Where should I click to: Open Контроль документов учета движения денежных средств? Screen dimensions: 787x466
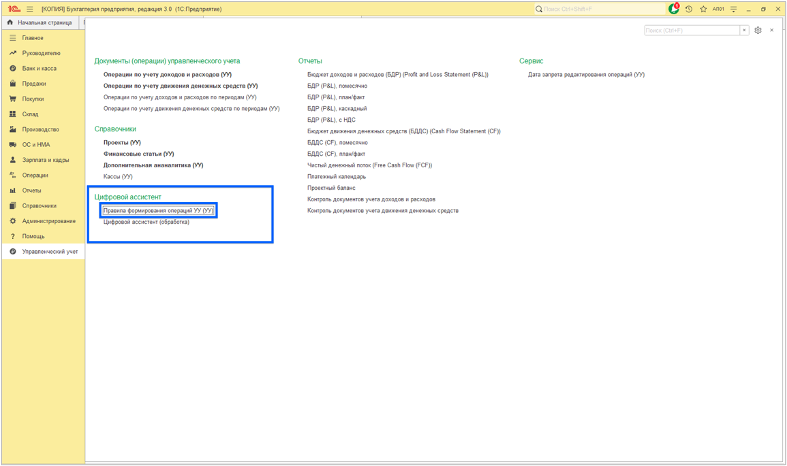tap(383, 210)
